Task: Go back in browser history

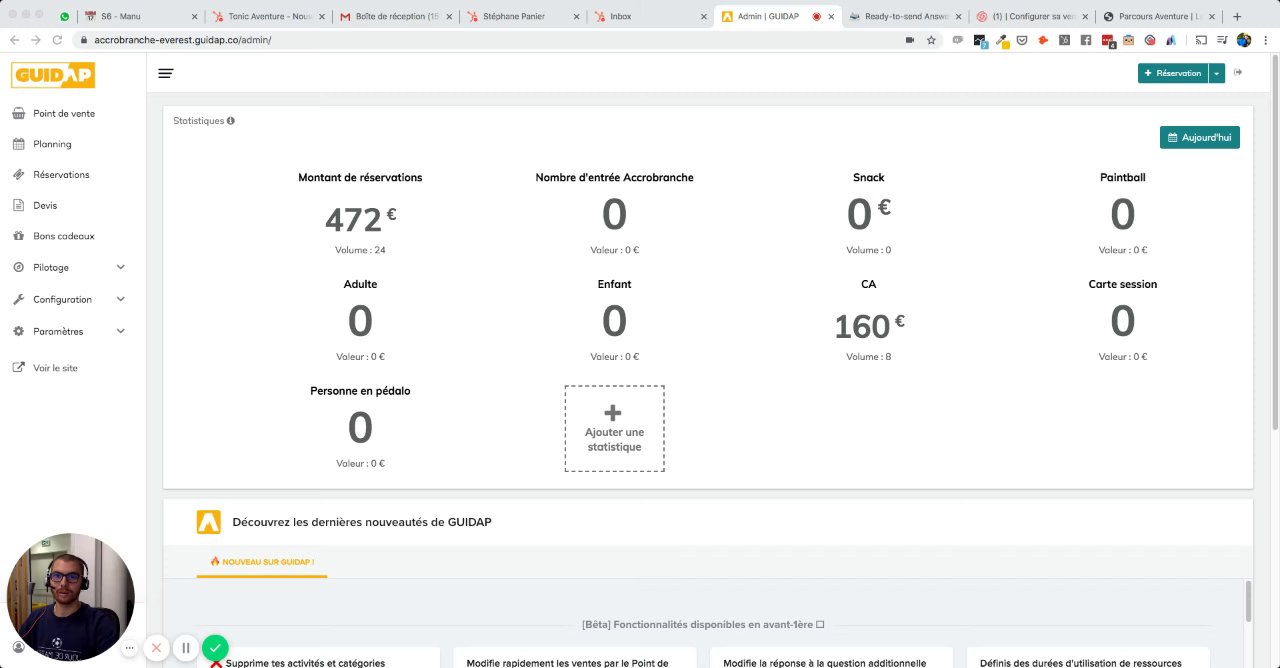Action: [14, 40]
